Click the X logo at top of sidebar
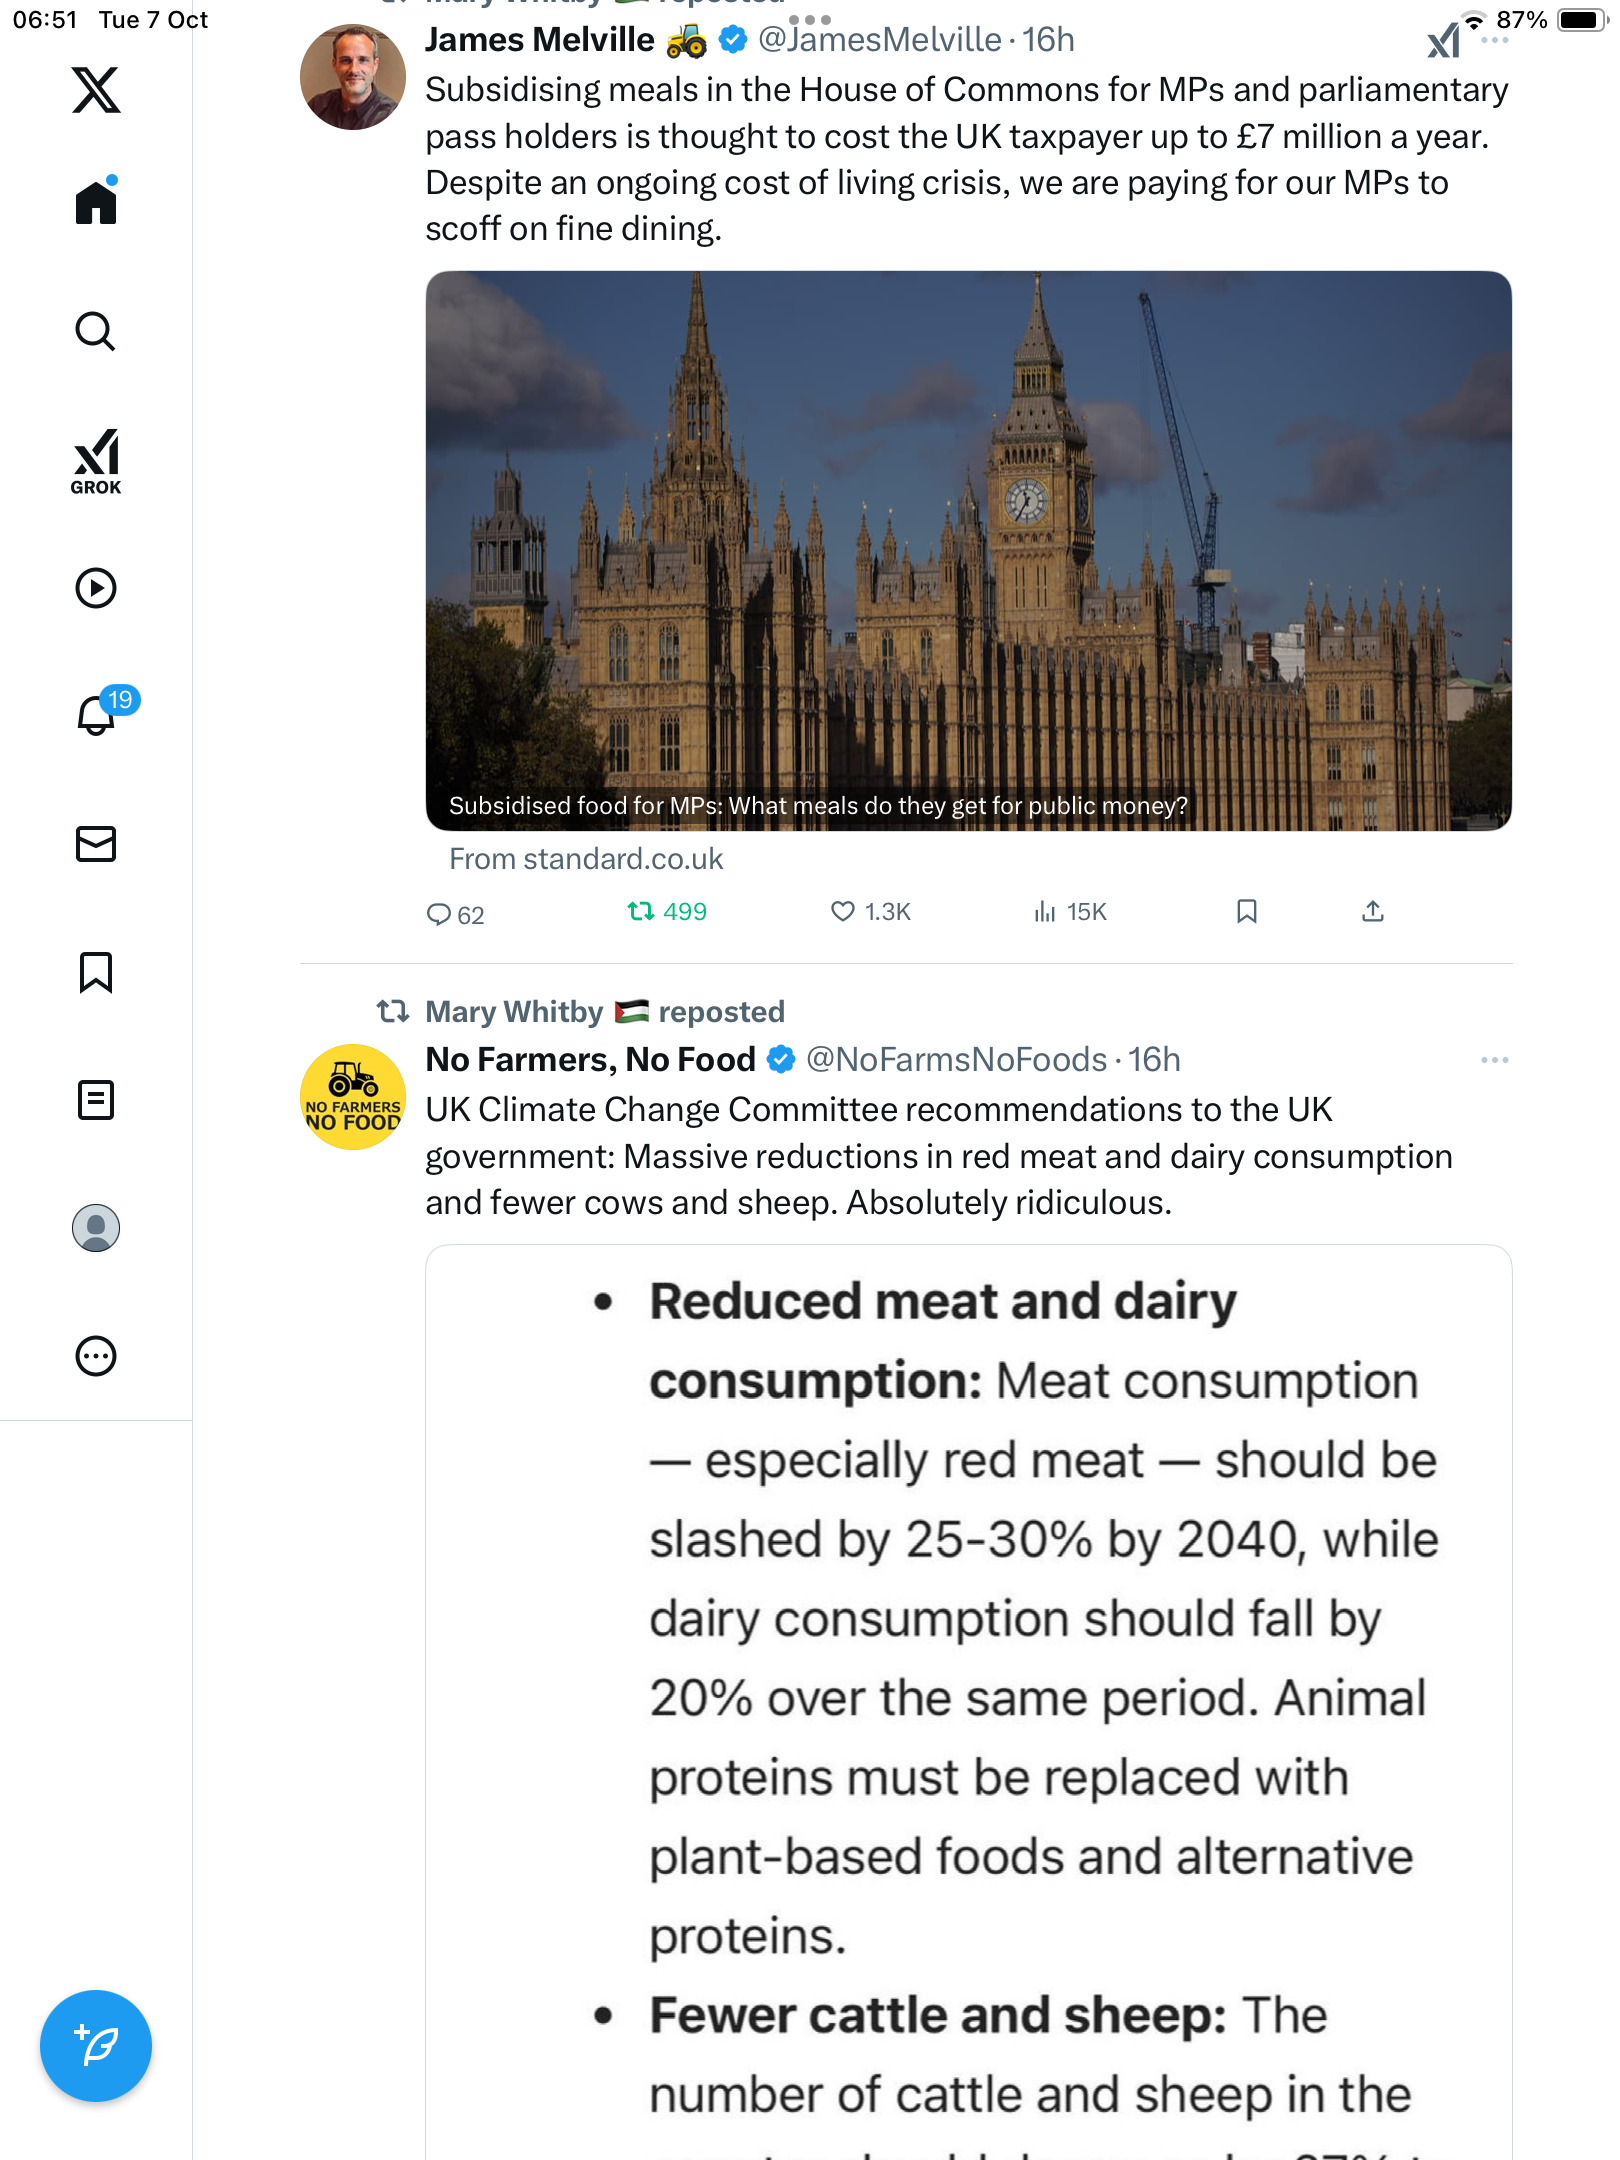The image size is (1620, 2160). (96, 90)
